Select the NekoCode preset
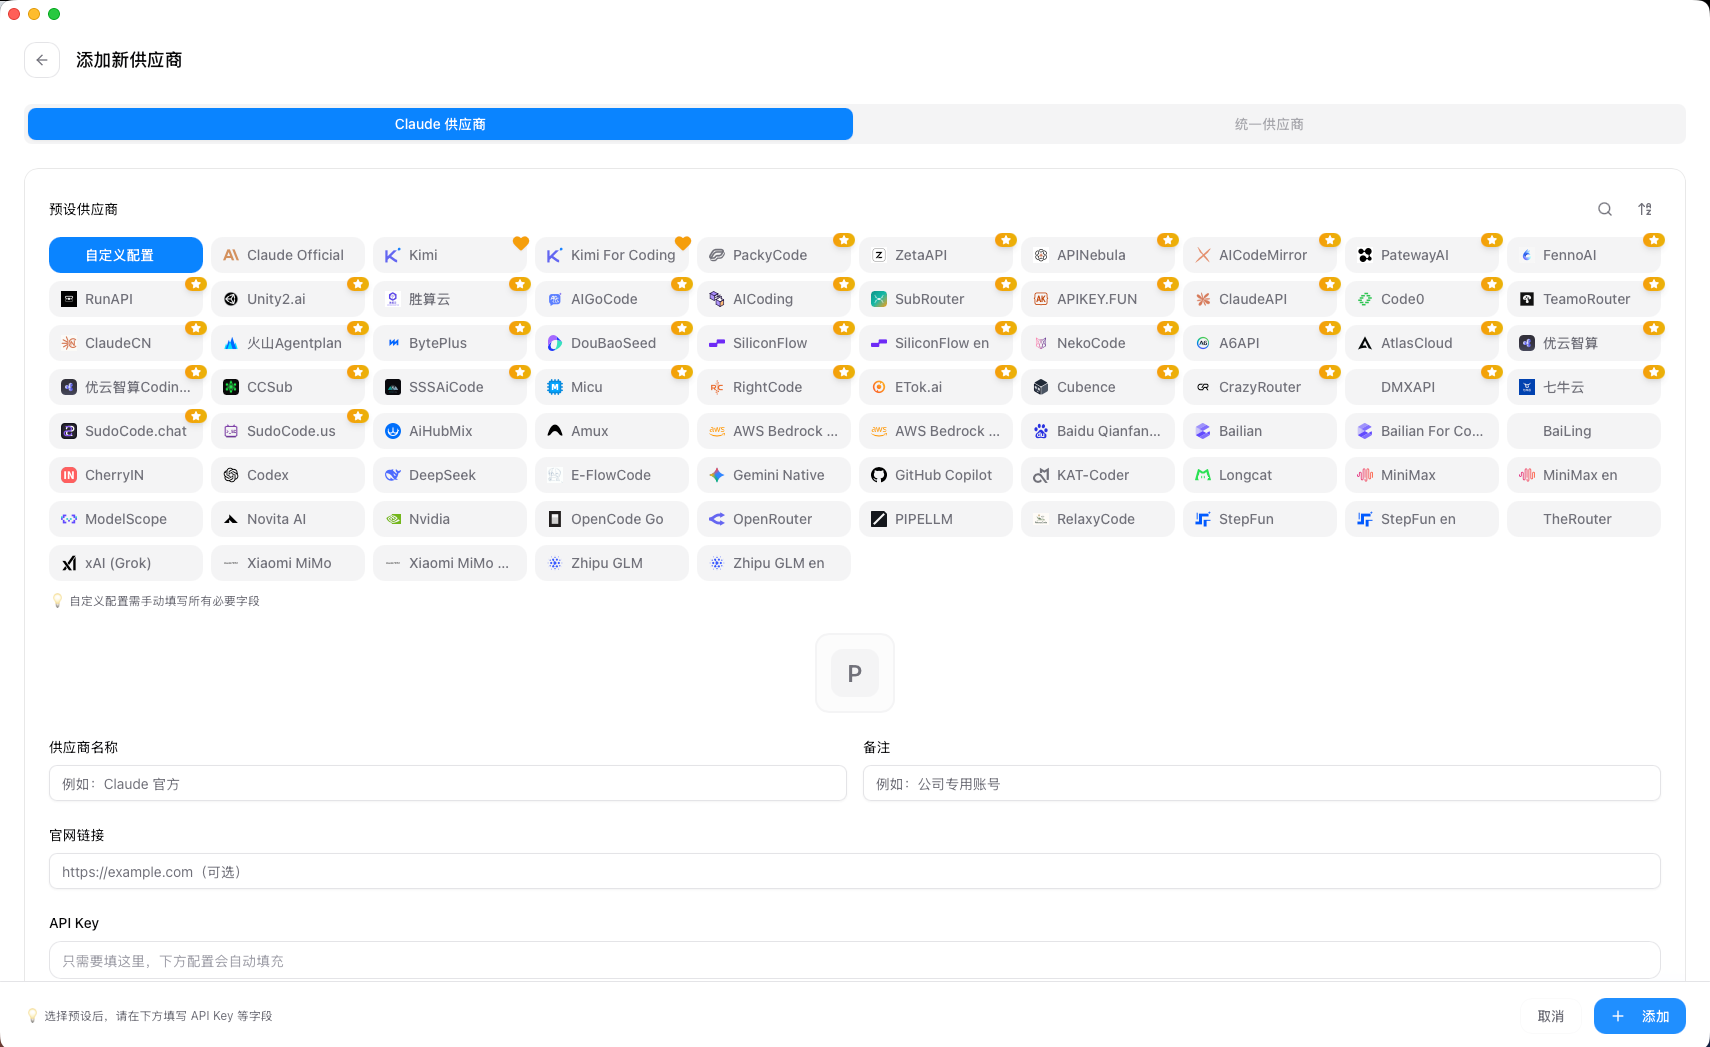Screen dimensions: 1710x1047 1098,343
